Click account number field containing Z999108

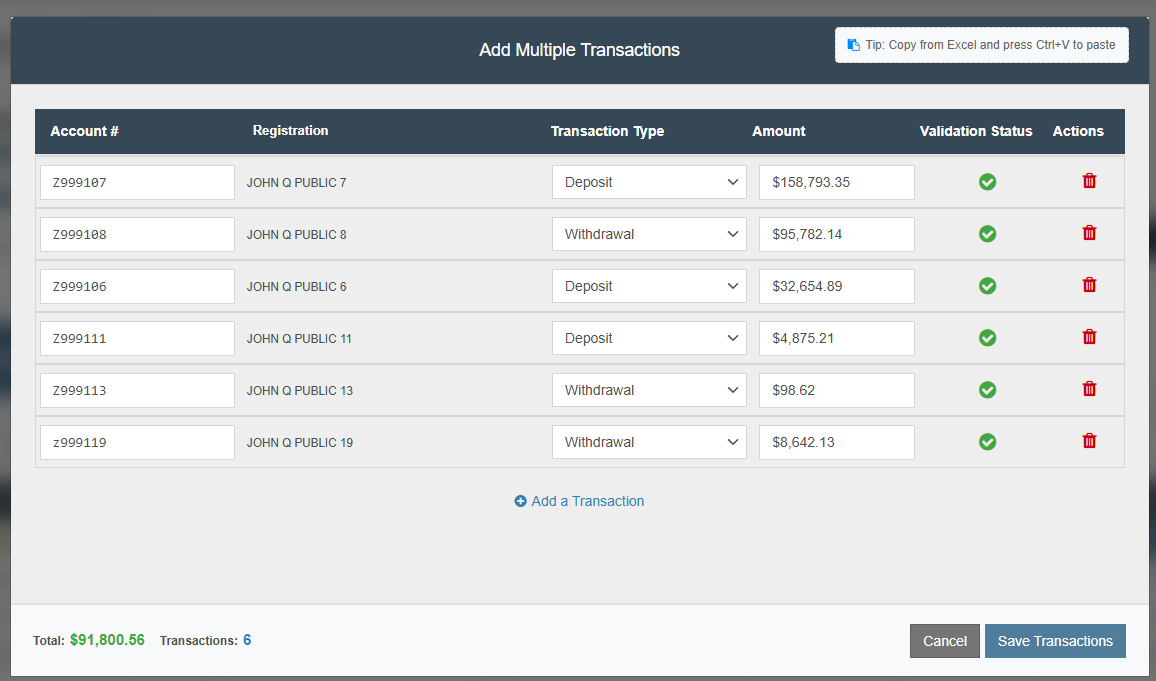[x=137, y=234]
